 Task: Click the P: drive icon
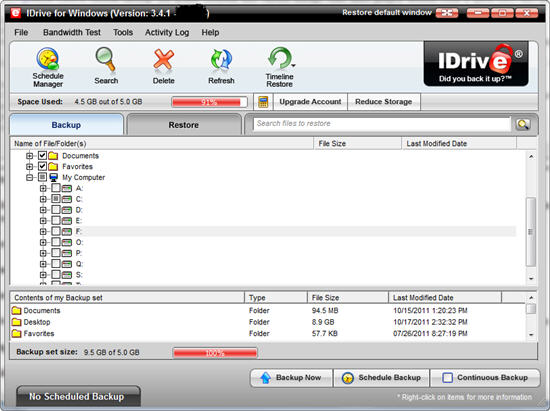pyautogui.click(x=67, y=253)
